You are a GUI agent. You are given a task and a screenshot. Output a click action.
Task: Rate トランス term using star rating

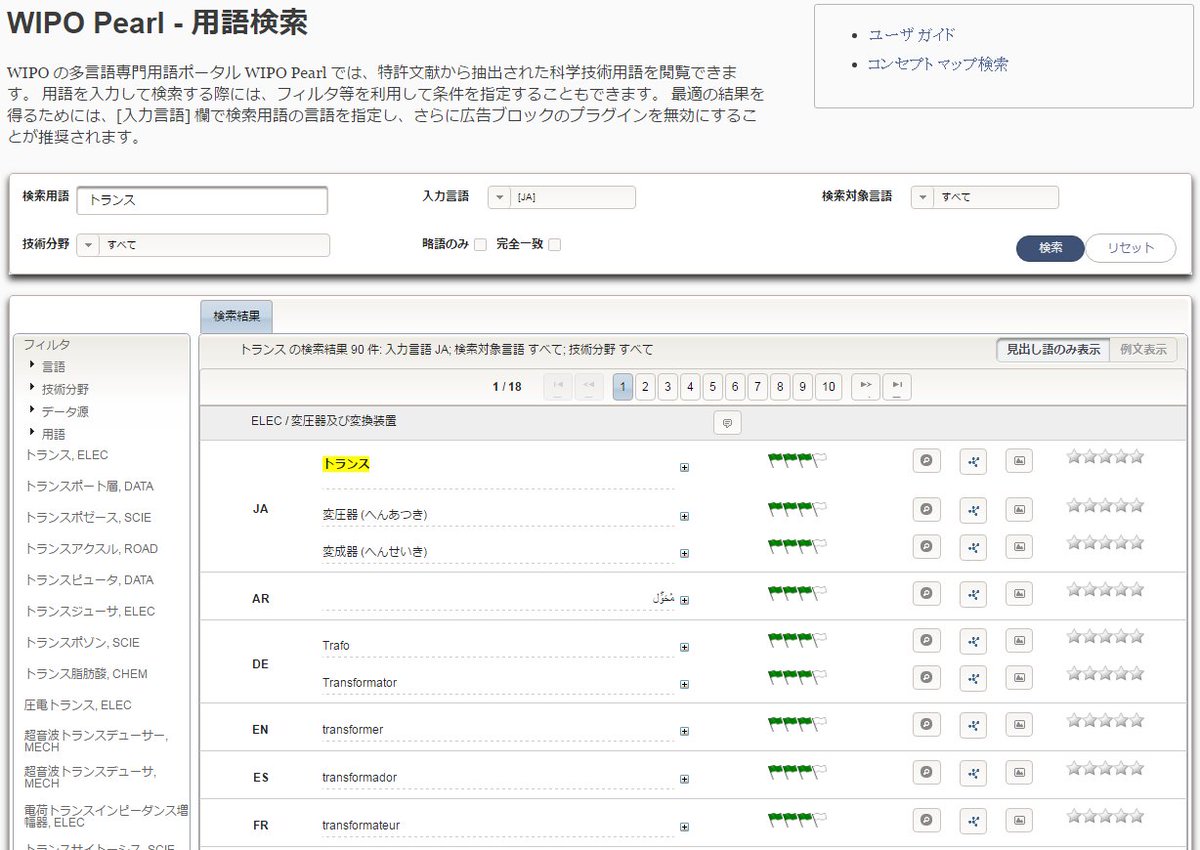pyautogui.click(x=1105, y=457)
